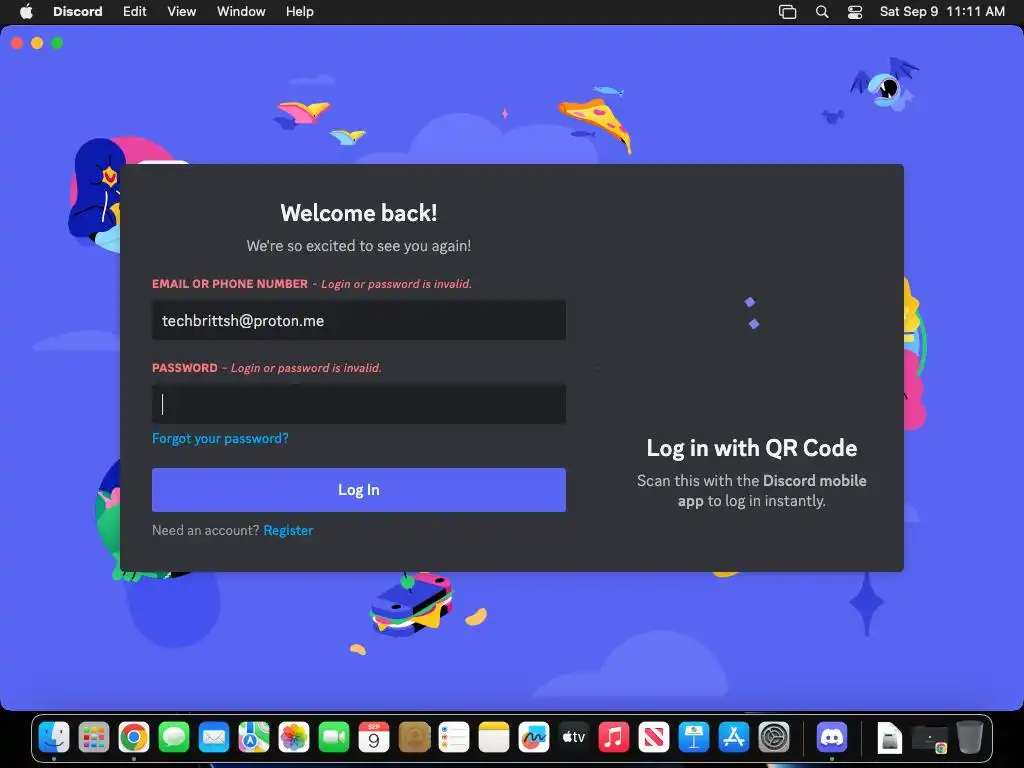Image resolution: width=1024 pixels, height=768 pixels.
Task: Open the document file icon in the dock
Action: (x=889, y=738)
